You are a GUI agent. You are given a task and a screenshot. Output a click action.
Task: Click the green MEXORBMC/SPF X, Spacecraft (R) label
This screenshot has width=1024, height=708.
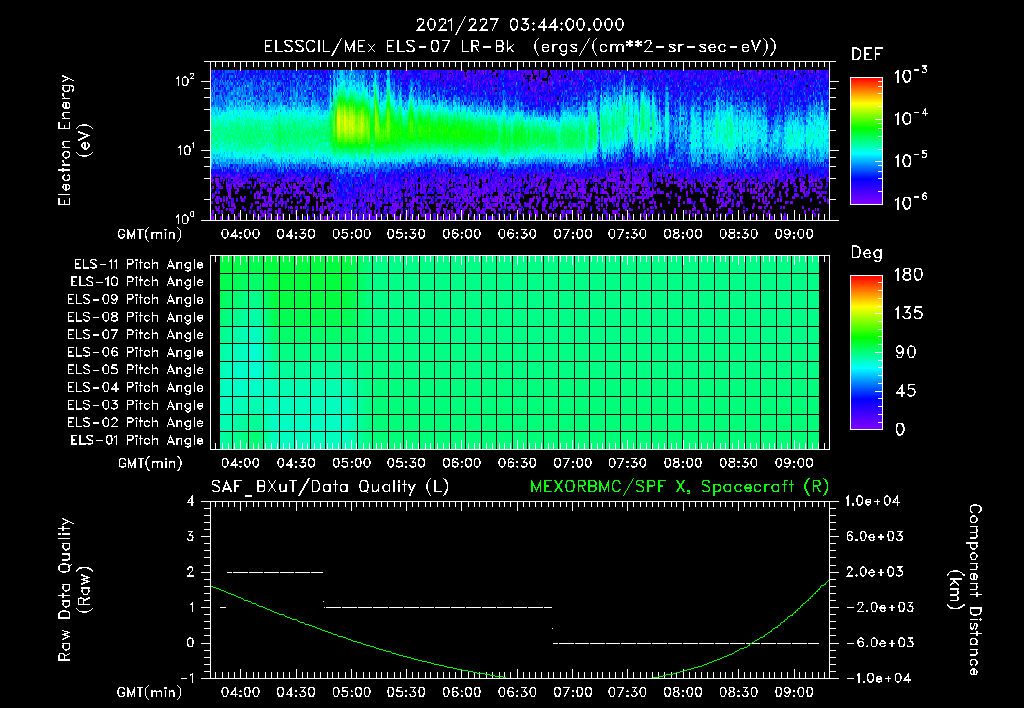point(679,487)
